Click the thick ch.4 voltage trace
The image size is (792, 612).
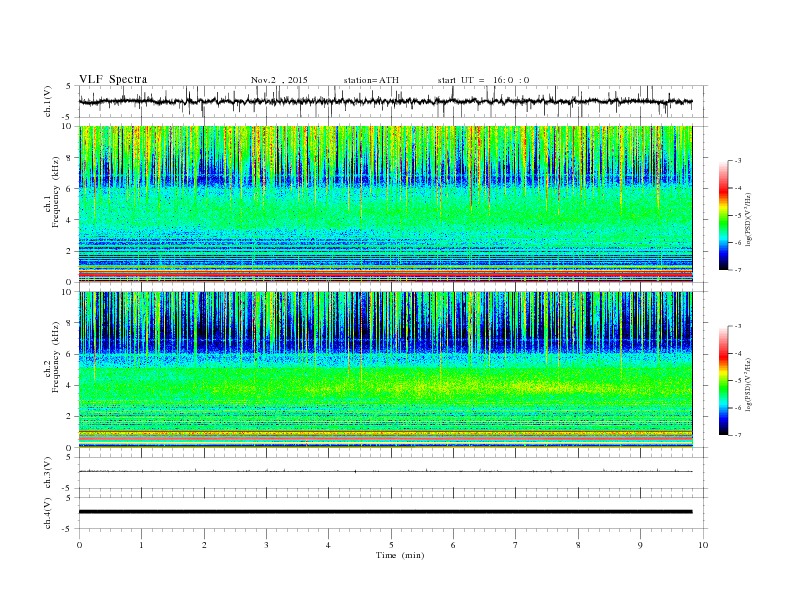click(385, 512)
